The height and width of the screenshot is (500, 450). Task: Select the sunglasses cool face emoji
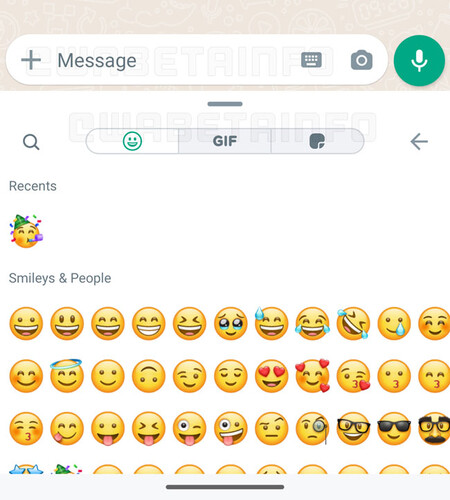pos(394,429)
